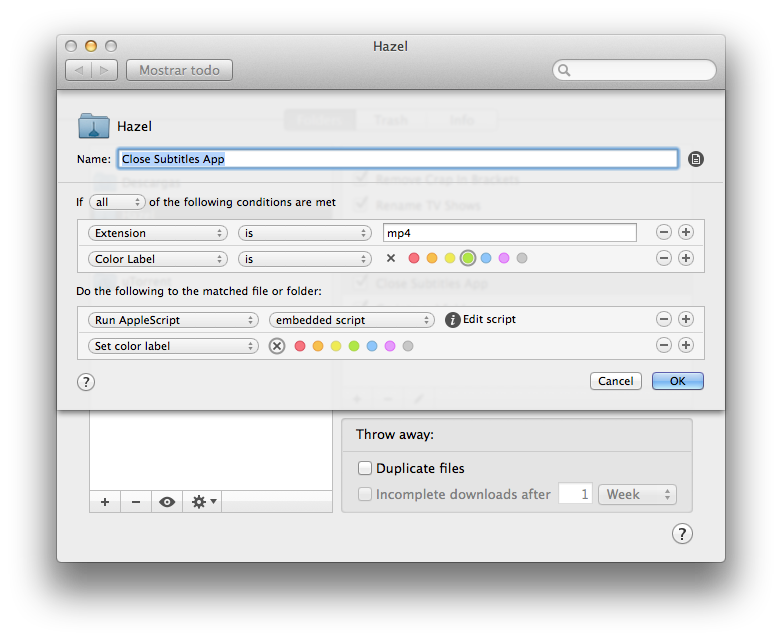
Task: Remove the Color Label condition with its minus button
Action: (664, 258)
